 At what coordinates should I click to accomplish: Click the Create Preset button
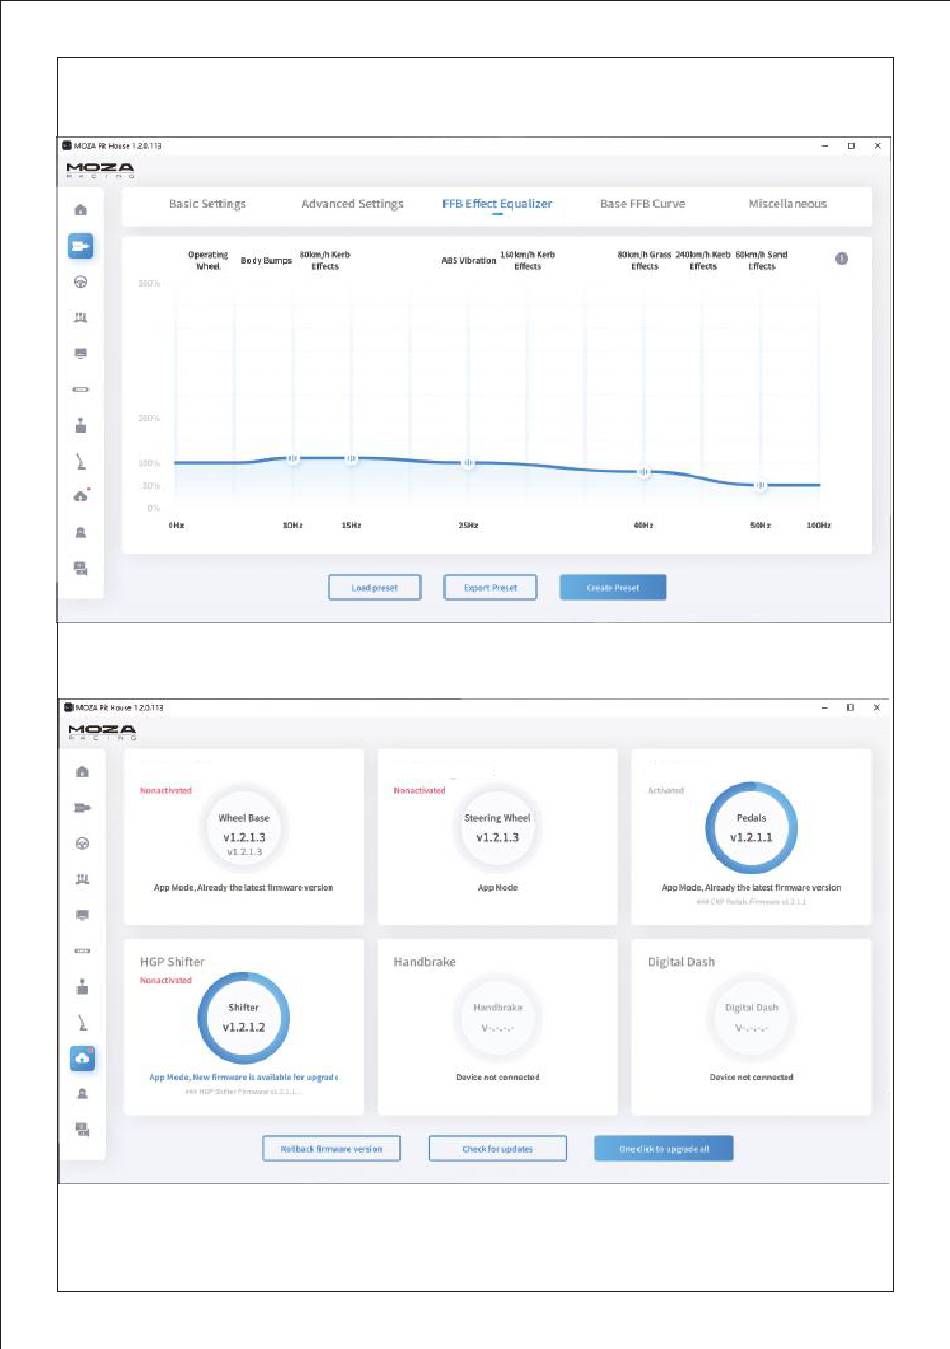[613, 588]
